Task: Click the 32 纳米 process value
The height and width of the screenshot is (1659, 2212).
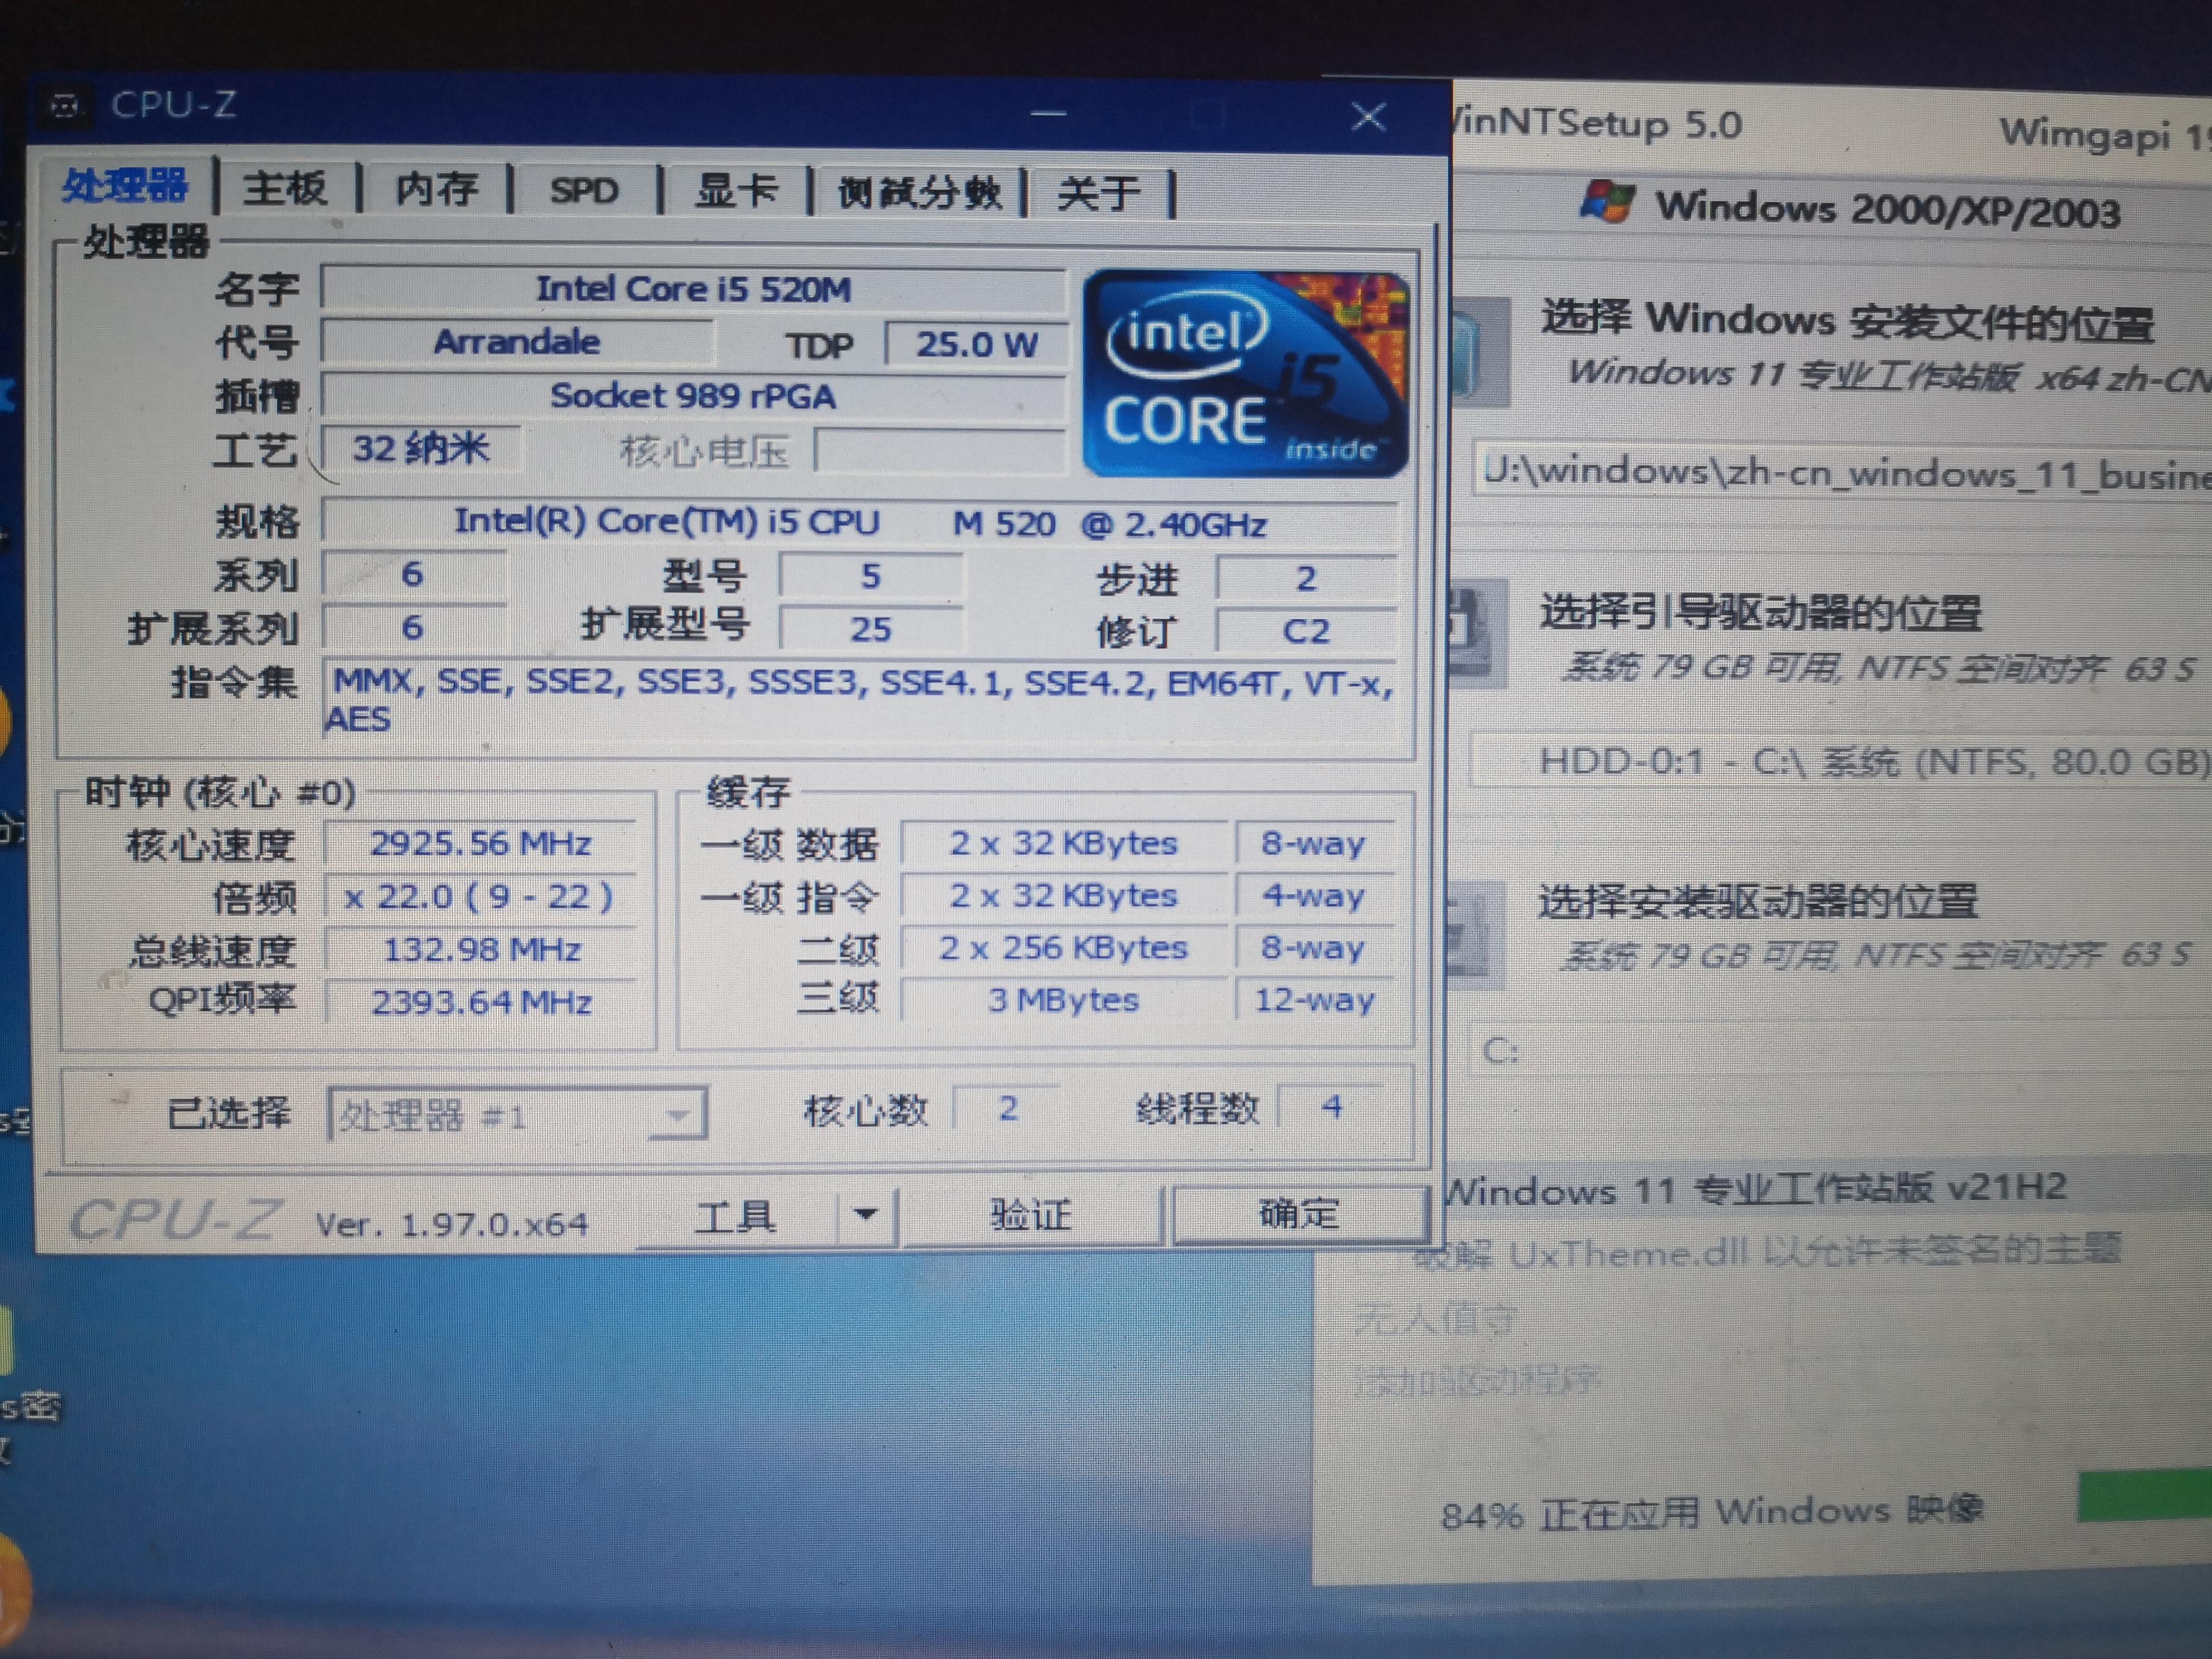Action: tap(421, 448)
